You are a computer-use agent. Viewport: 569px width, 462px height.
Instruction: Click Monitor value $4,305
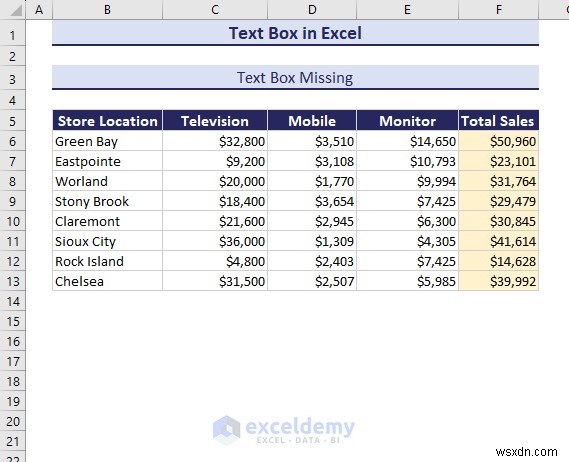(408, 241)
